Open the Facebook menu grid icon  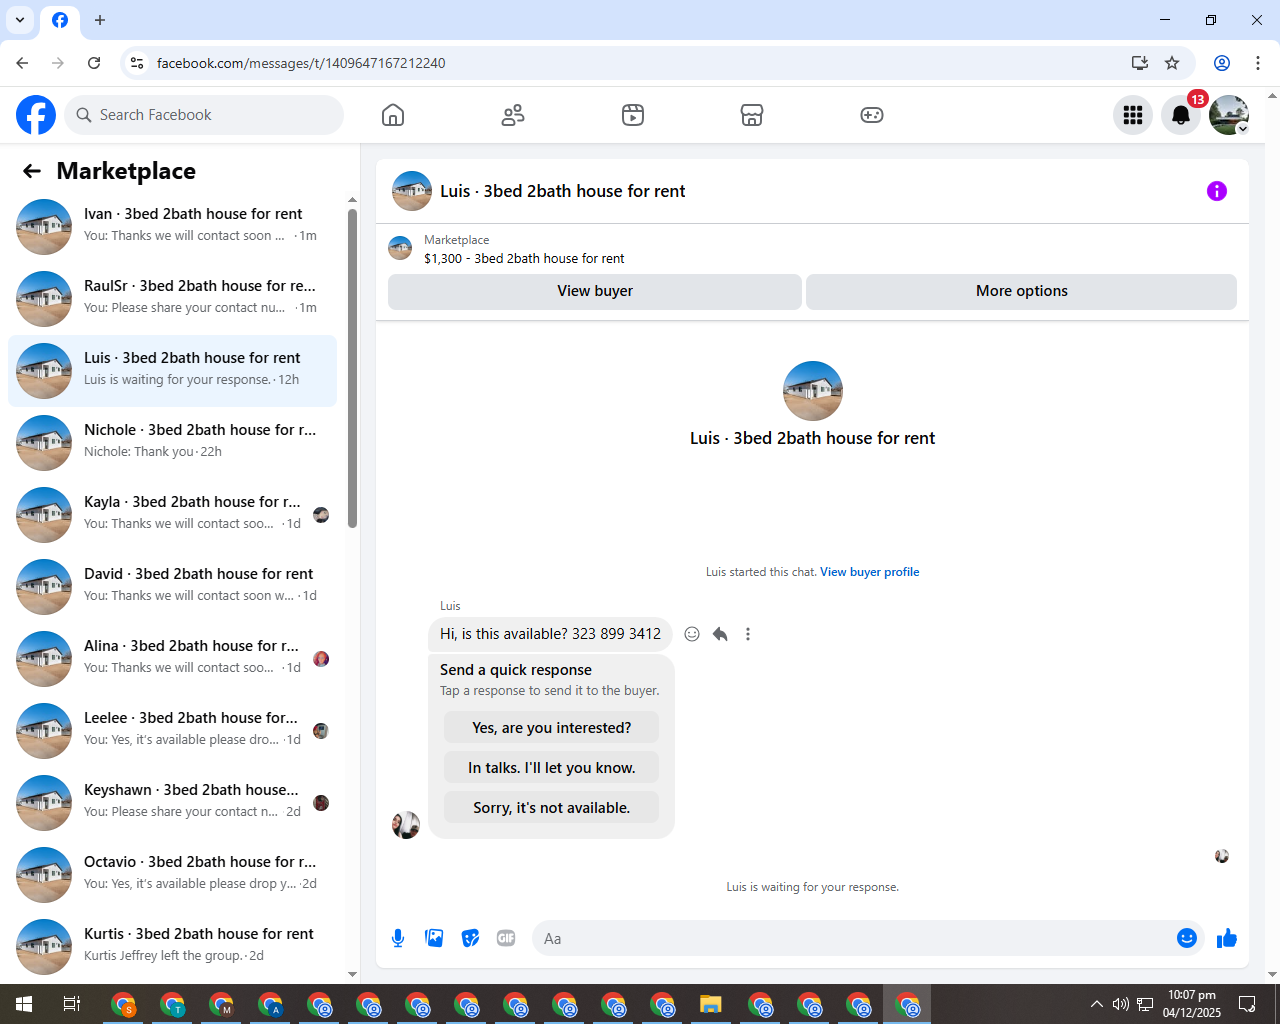[x=1133, y=115]
